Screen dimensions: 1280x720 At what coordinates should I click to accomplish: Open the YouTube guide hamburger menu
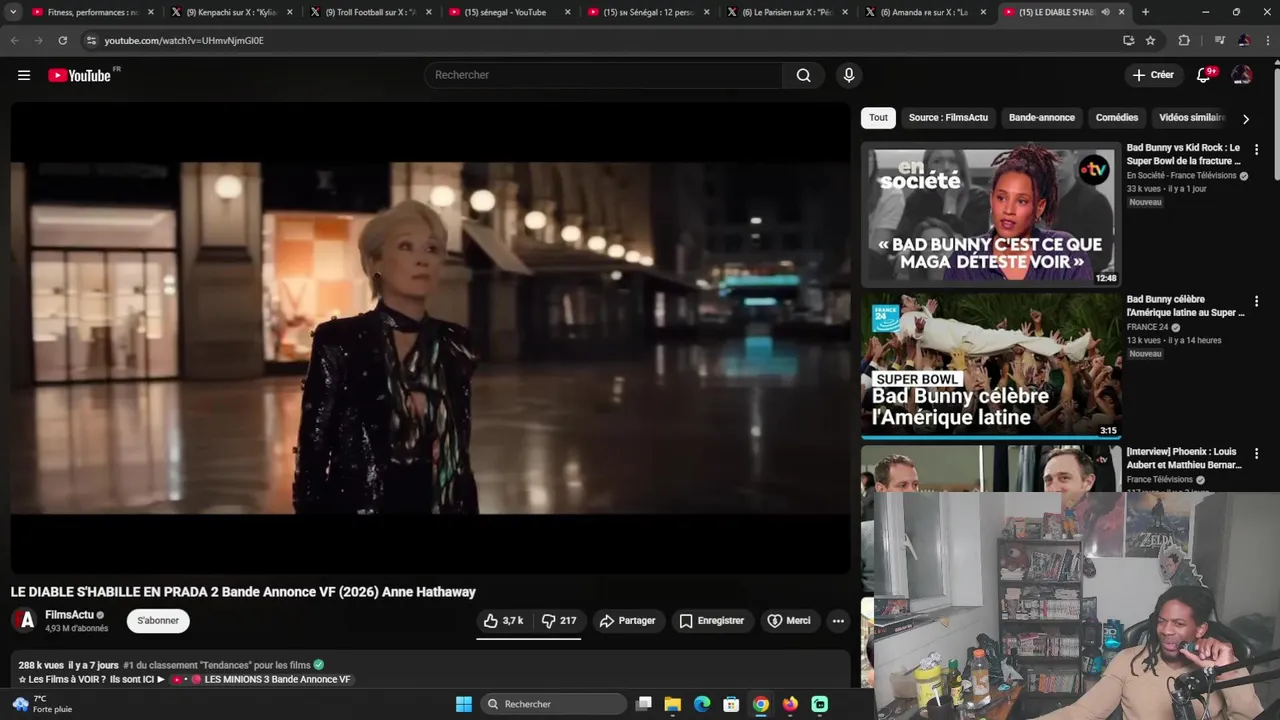[24, 75]
